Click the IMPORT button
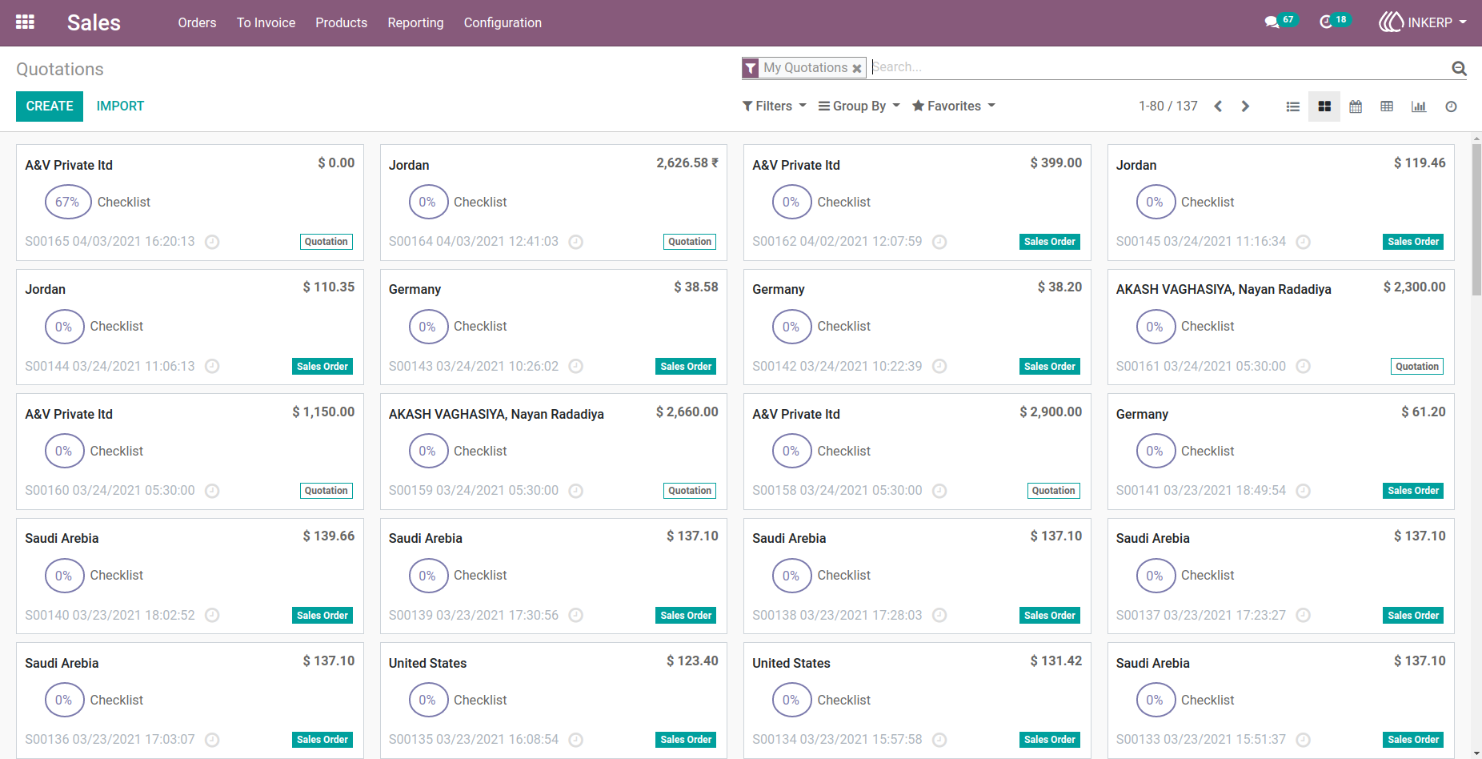This screenshot has height=759, width=1482. point(120,106)
